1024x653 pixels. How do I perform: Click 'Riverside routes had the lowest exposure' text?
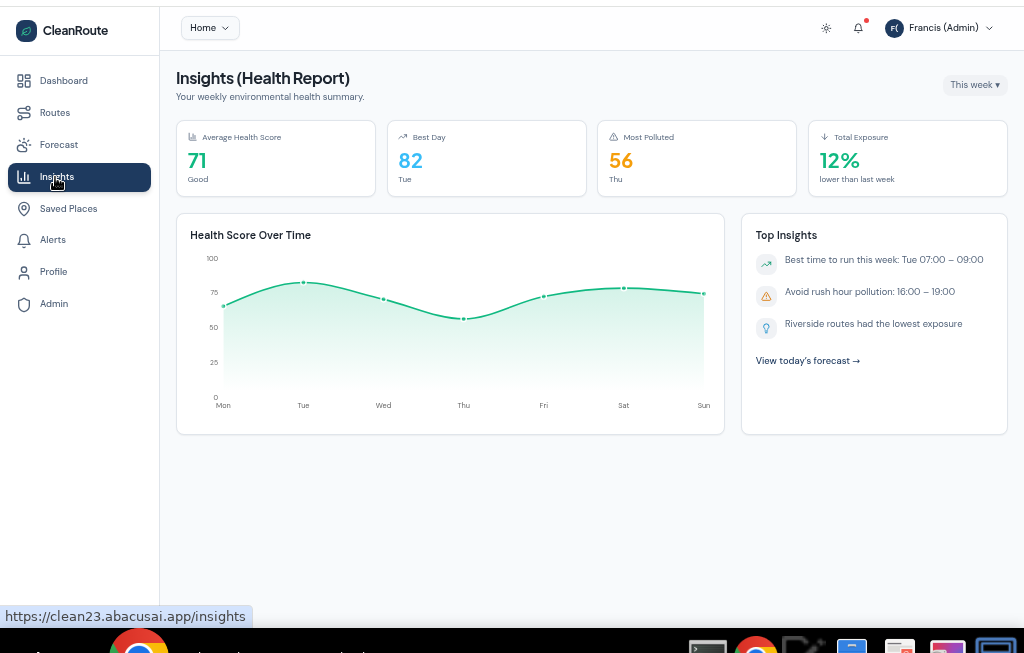[873, 324]
